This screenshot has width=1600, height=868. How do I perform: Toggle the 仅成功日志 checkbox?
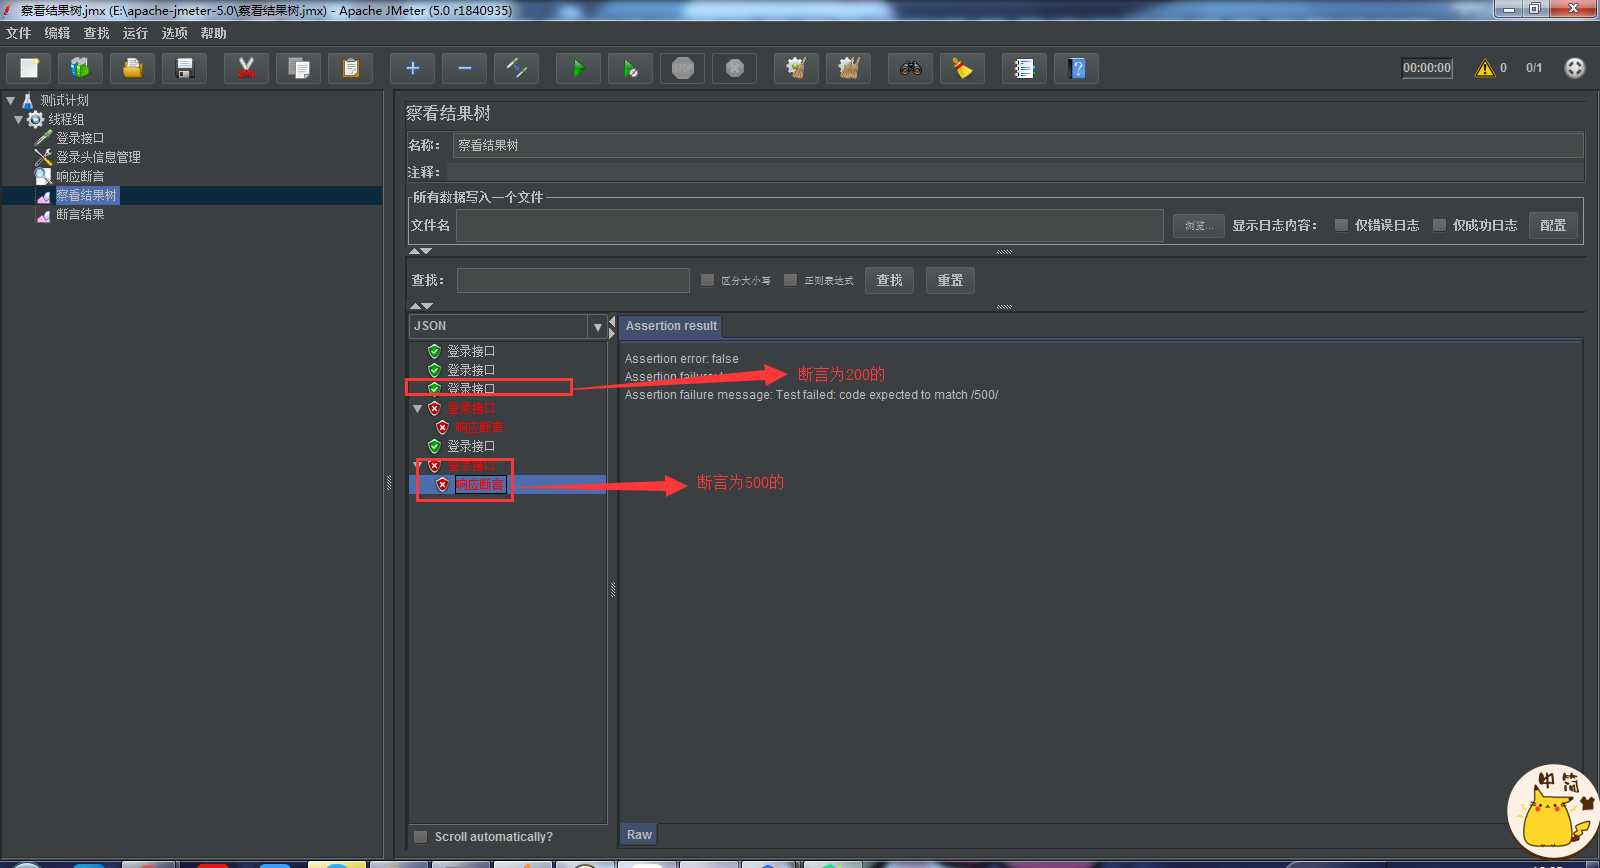1440,225
